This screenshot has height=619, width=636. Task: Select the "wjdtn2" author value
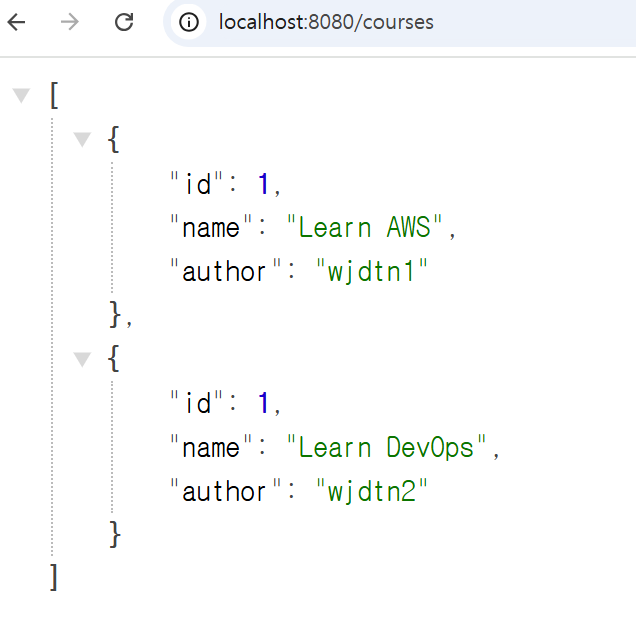[372, 491]
